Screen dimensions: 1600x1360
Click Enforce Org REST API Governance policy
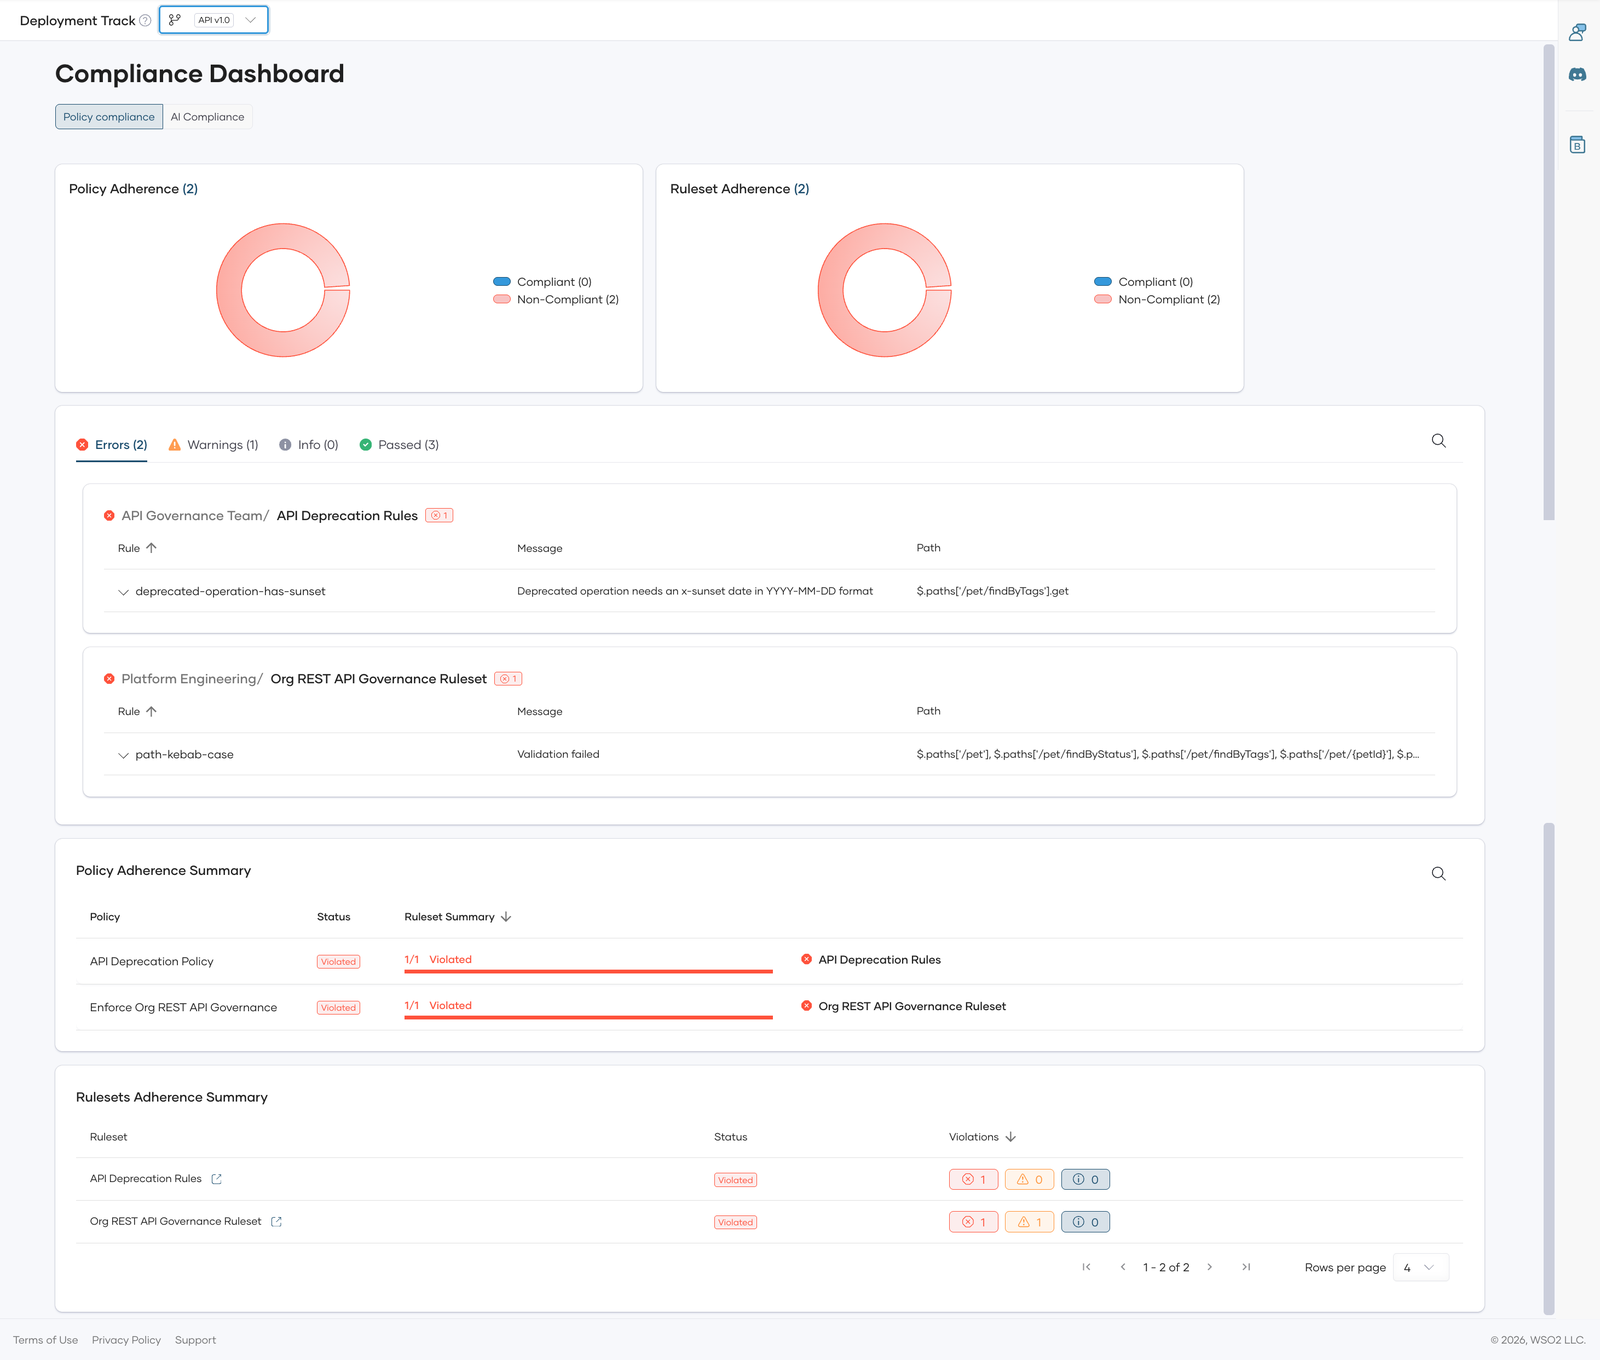coord(183,1008)
